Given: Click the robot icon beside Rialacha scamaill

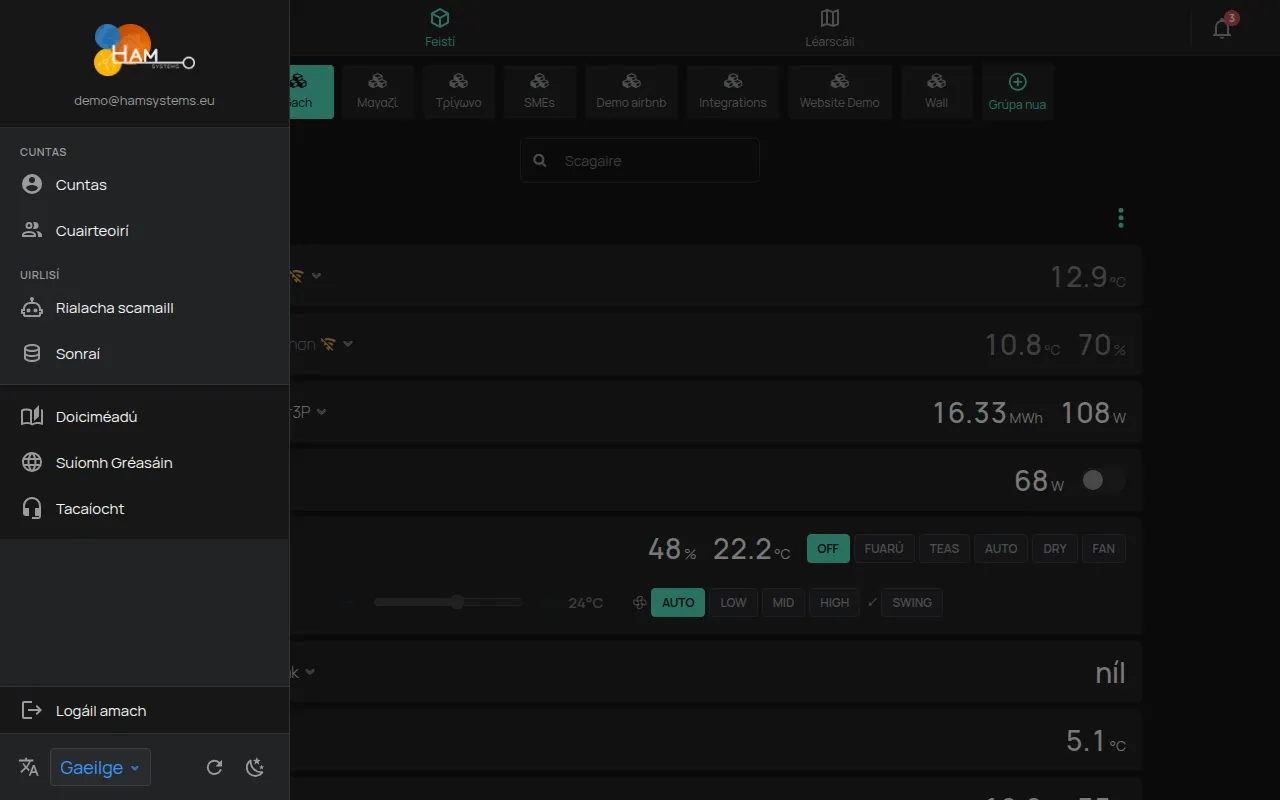Looking at the screenshot, I should click(32, 308).
